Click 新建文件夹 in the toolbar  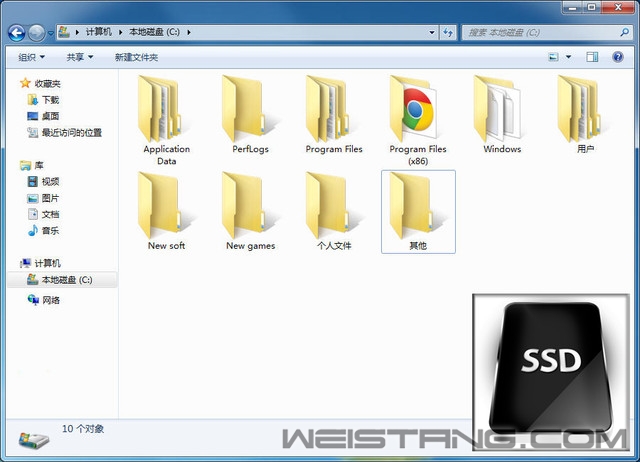point(136,58)
